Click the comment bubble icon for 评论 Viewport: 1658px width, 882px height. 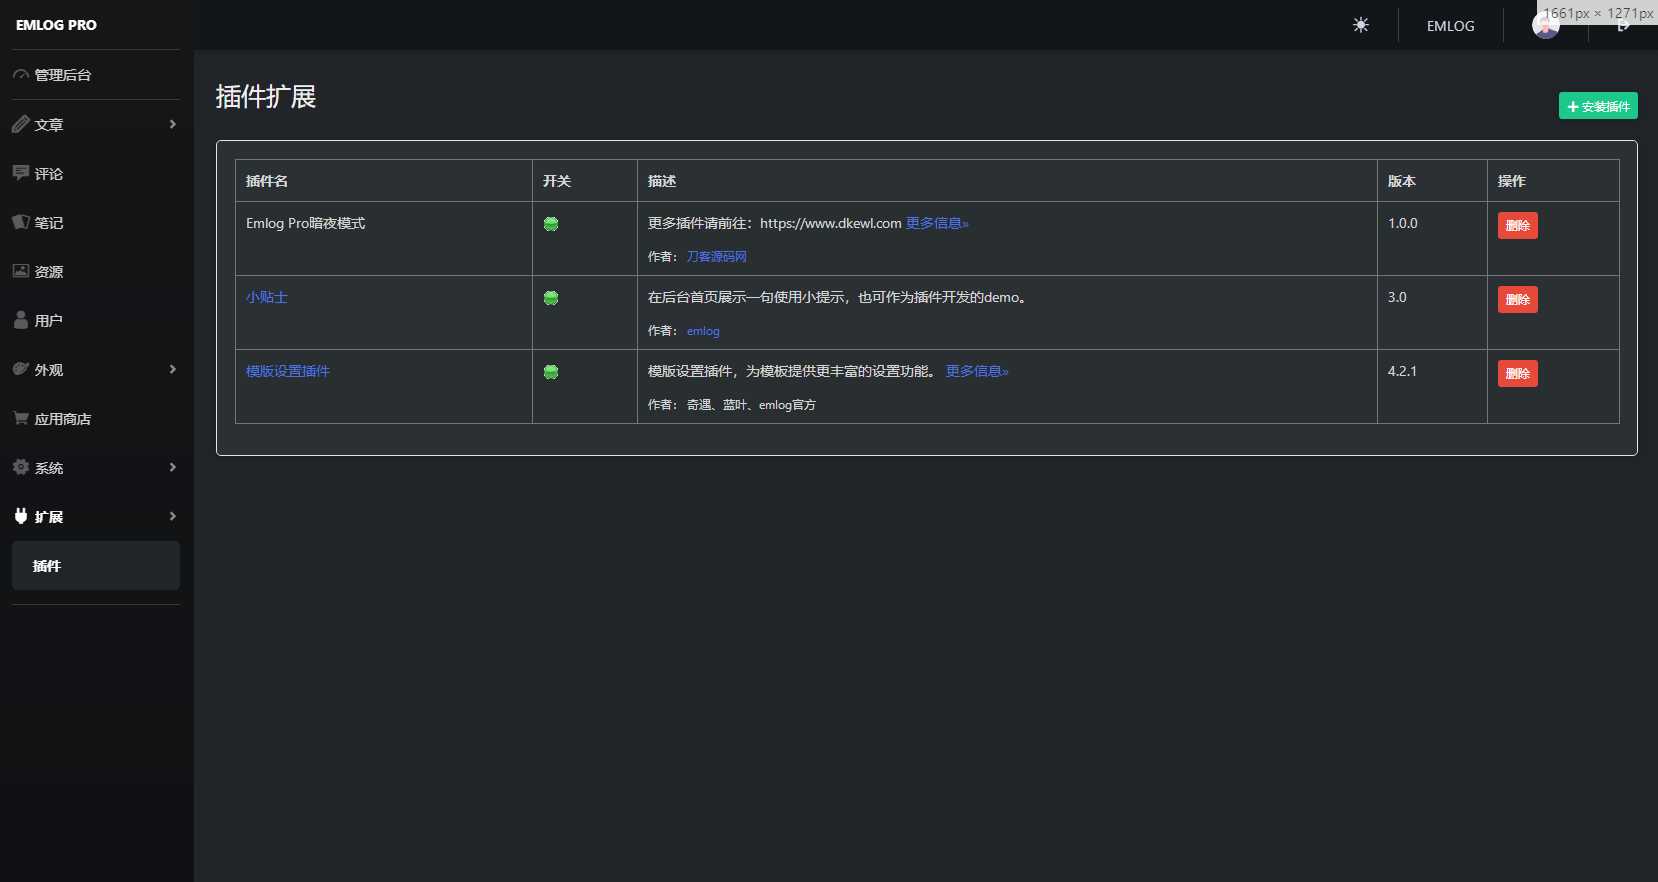21,173
